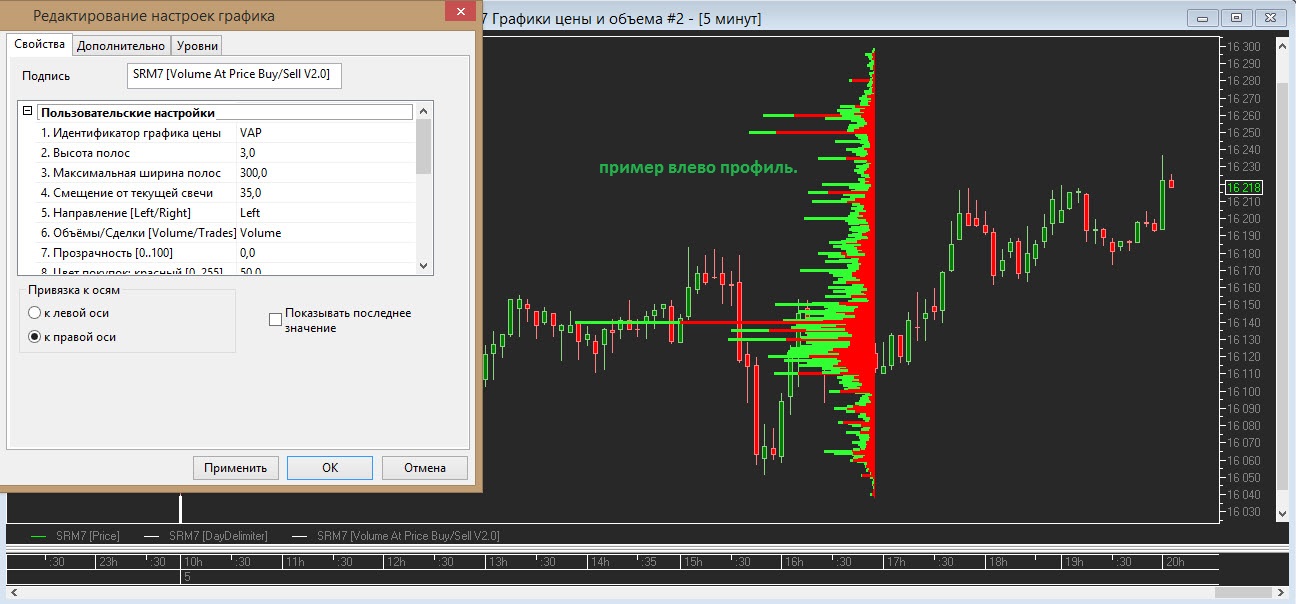Screen dimensions: 1296x604
Task: Collapse 'Пользовательские настройки' group
Action: pyautogui.click(x=28, y=112)
